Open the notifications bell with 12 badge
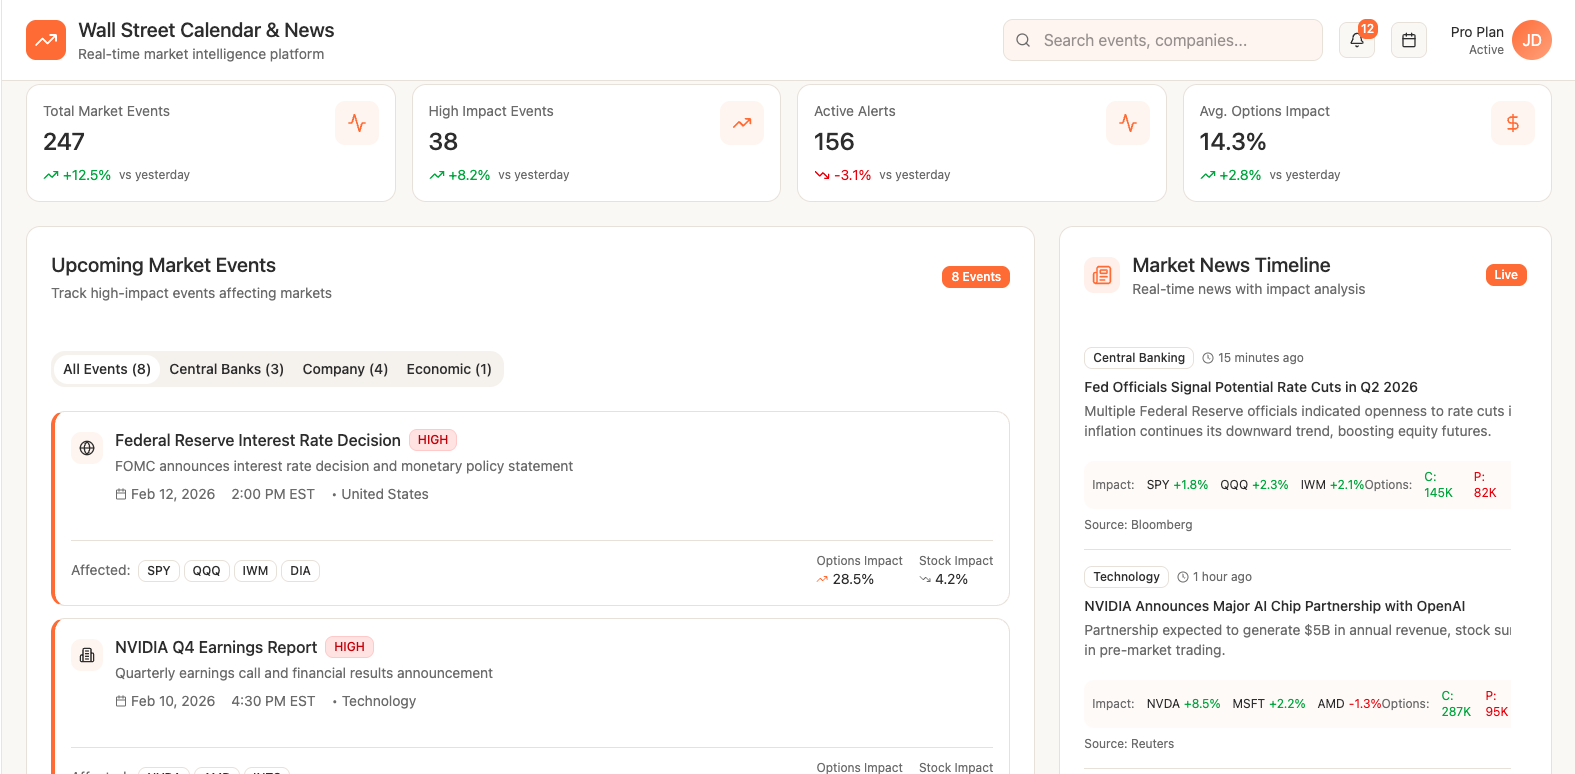 coord(1357,40)
